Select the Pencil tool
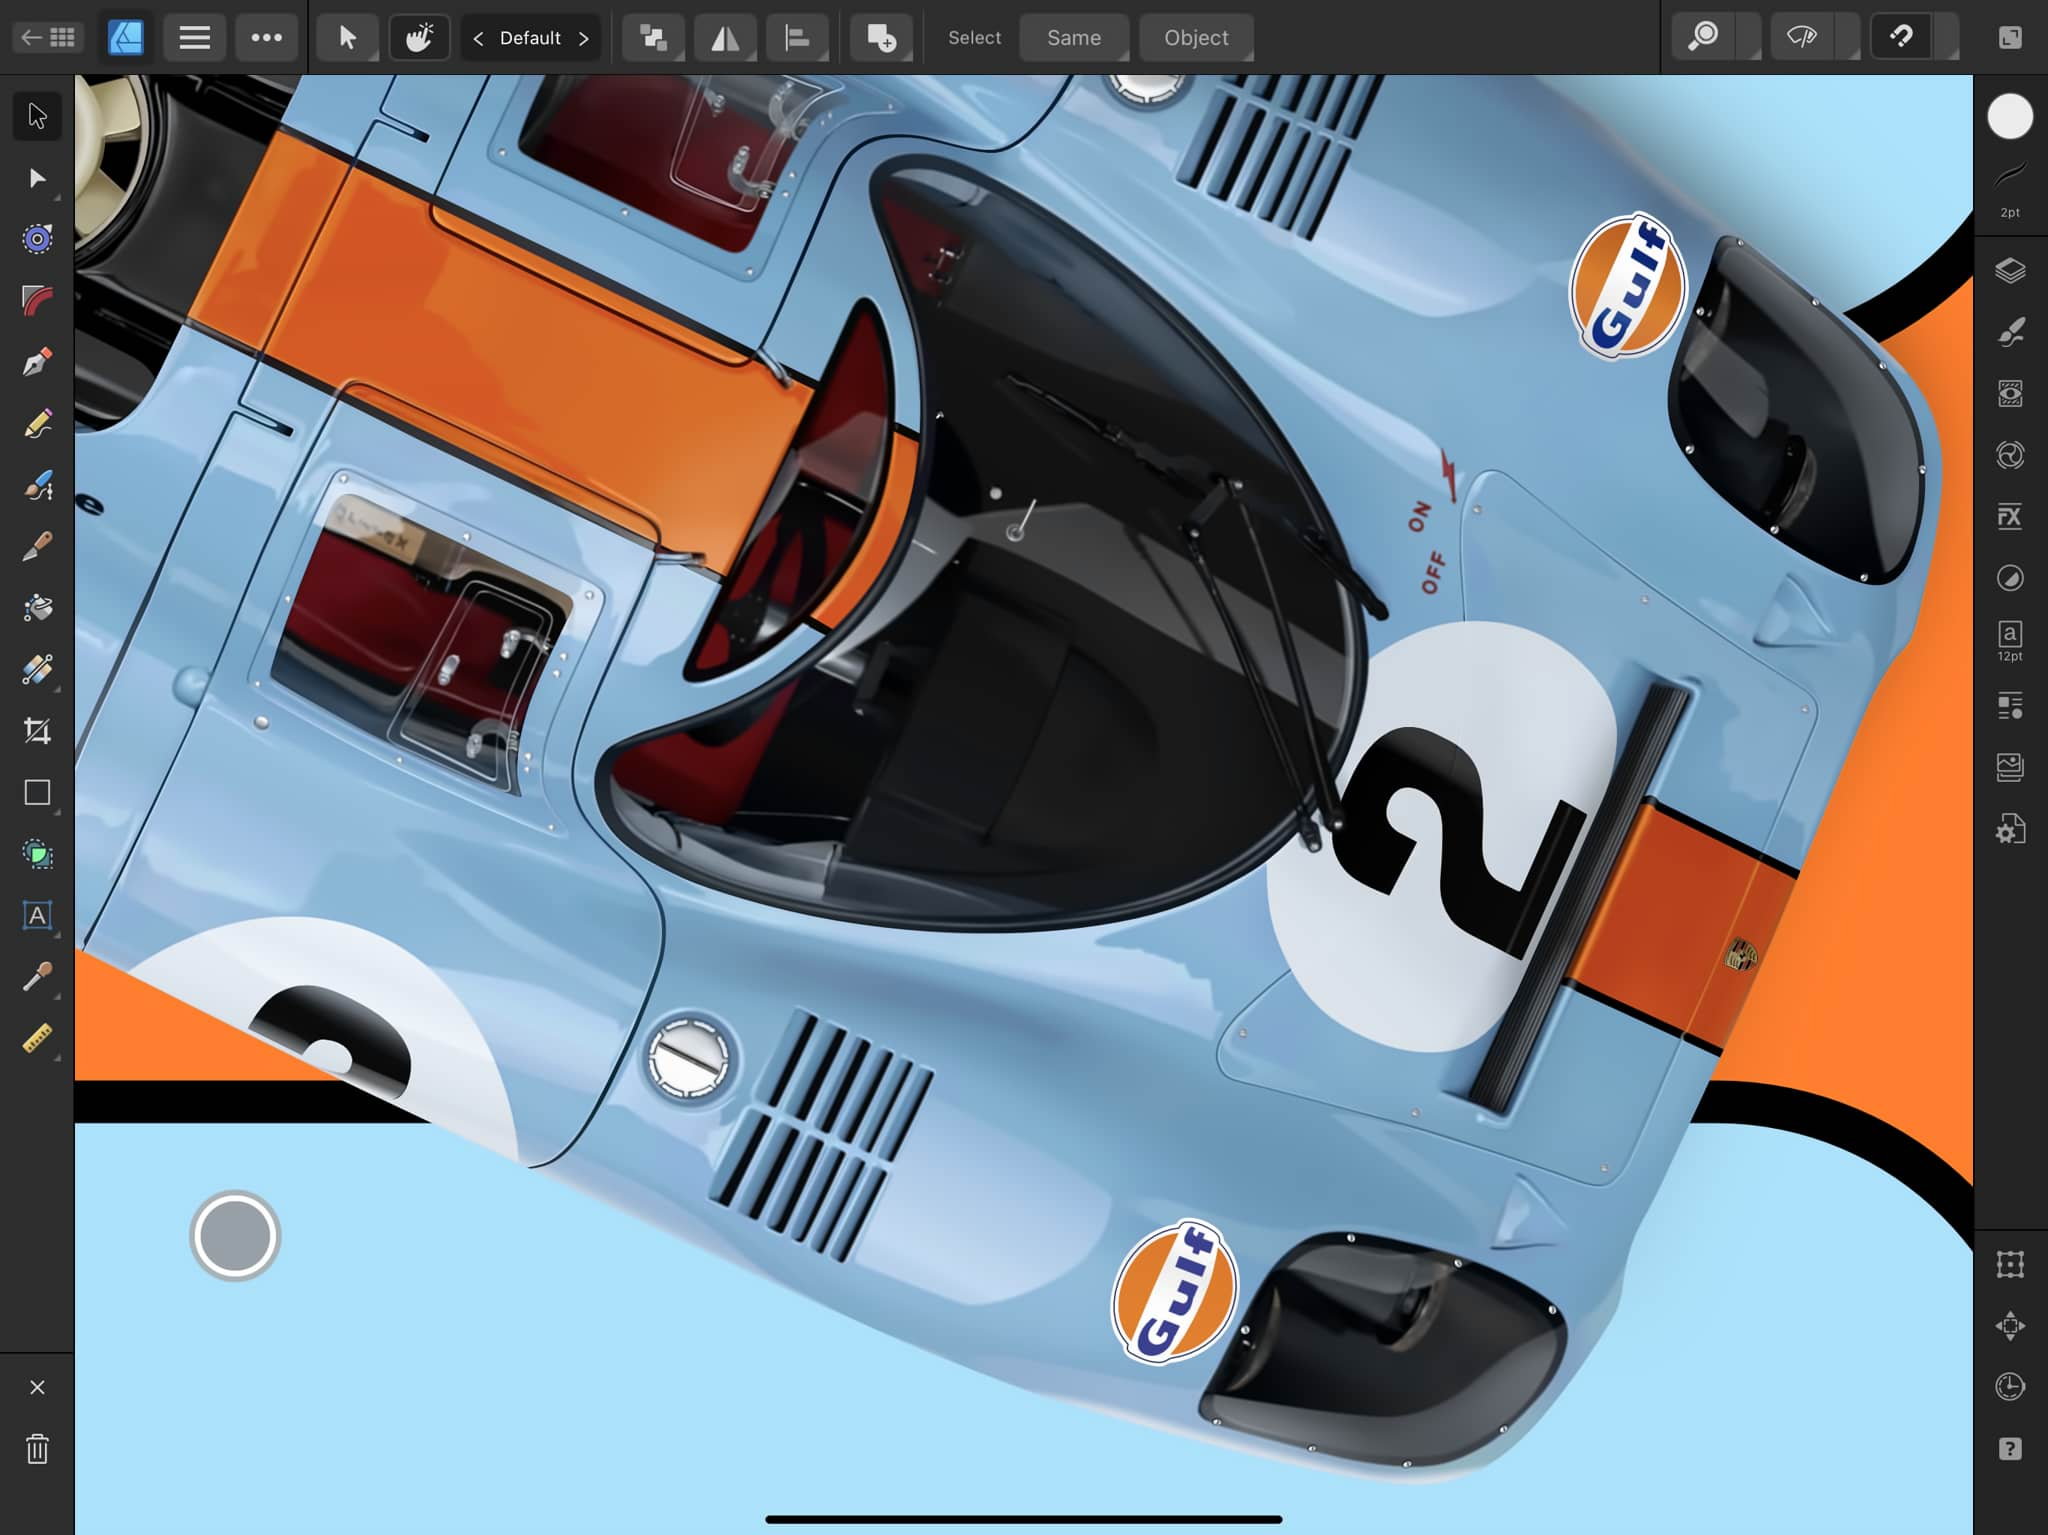The height and width of the screenshot is (1535, 2048). (x=37, y=423)
